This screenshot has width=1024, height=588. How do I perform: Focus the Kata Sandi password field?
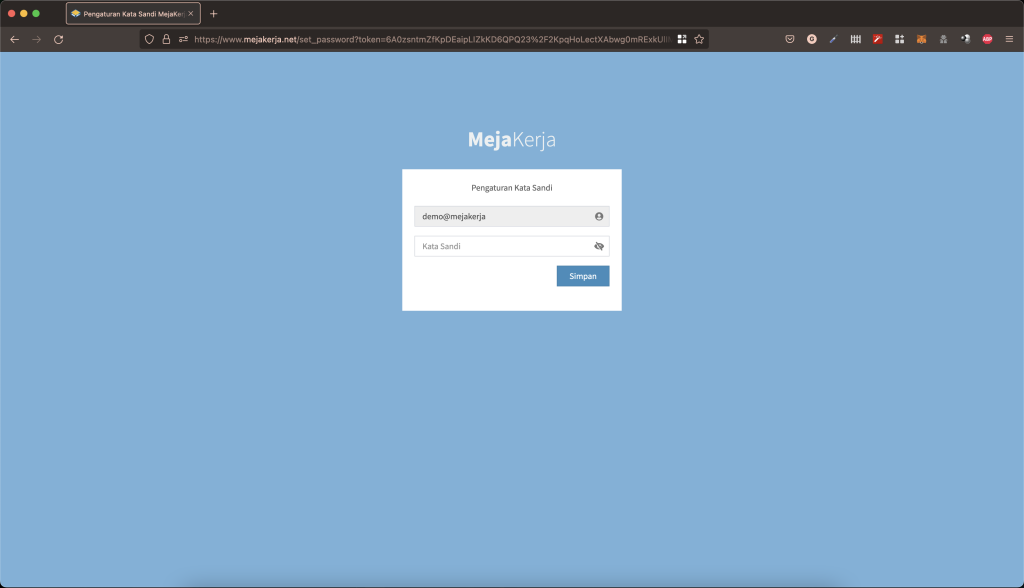coord(511,246)
